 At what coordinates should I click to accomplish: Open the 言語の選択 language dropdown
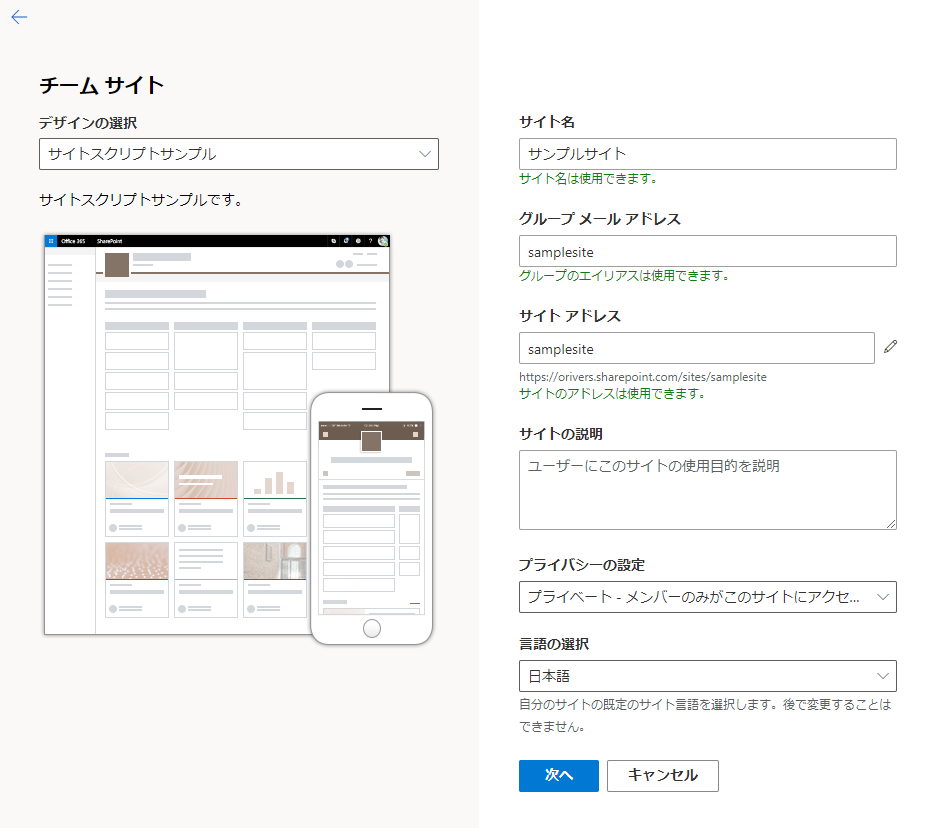(707, 676)
